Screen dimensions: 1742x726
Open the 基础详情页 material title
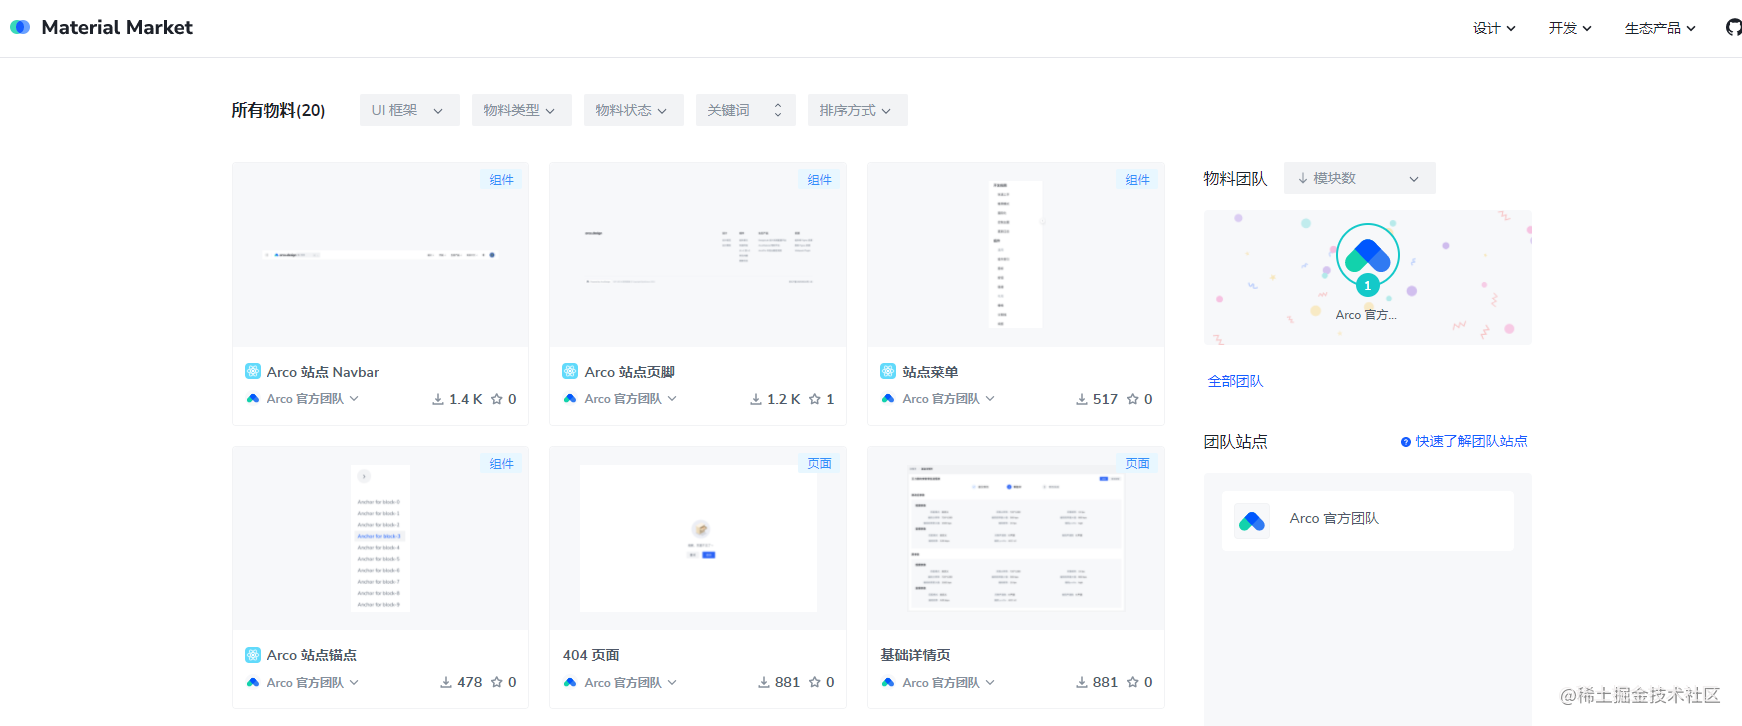tap(915, 655)
